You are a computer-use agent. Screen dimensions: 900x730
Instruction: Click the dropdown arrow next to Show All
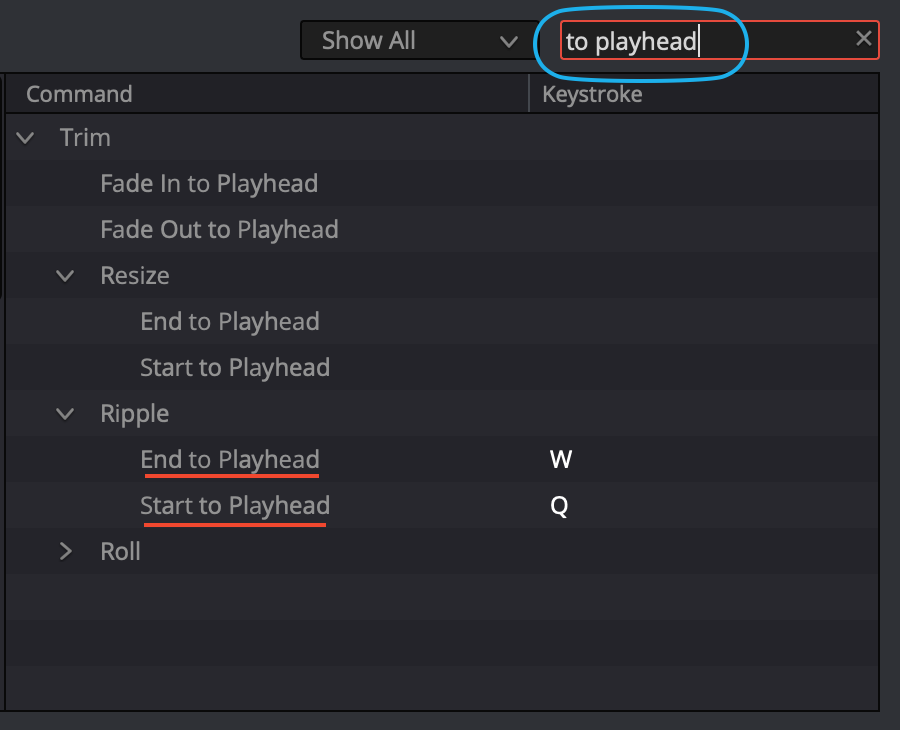pos(509,41)
